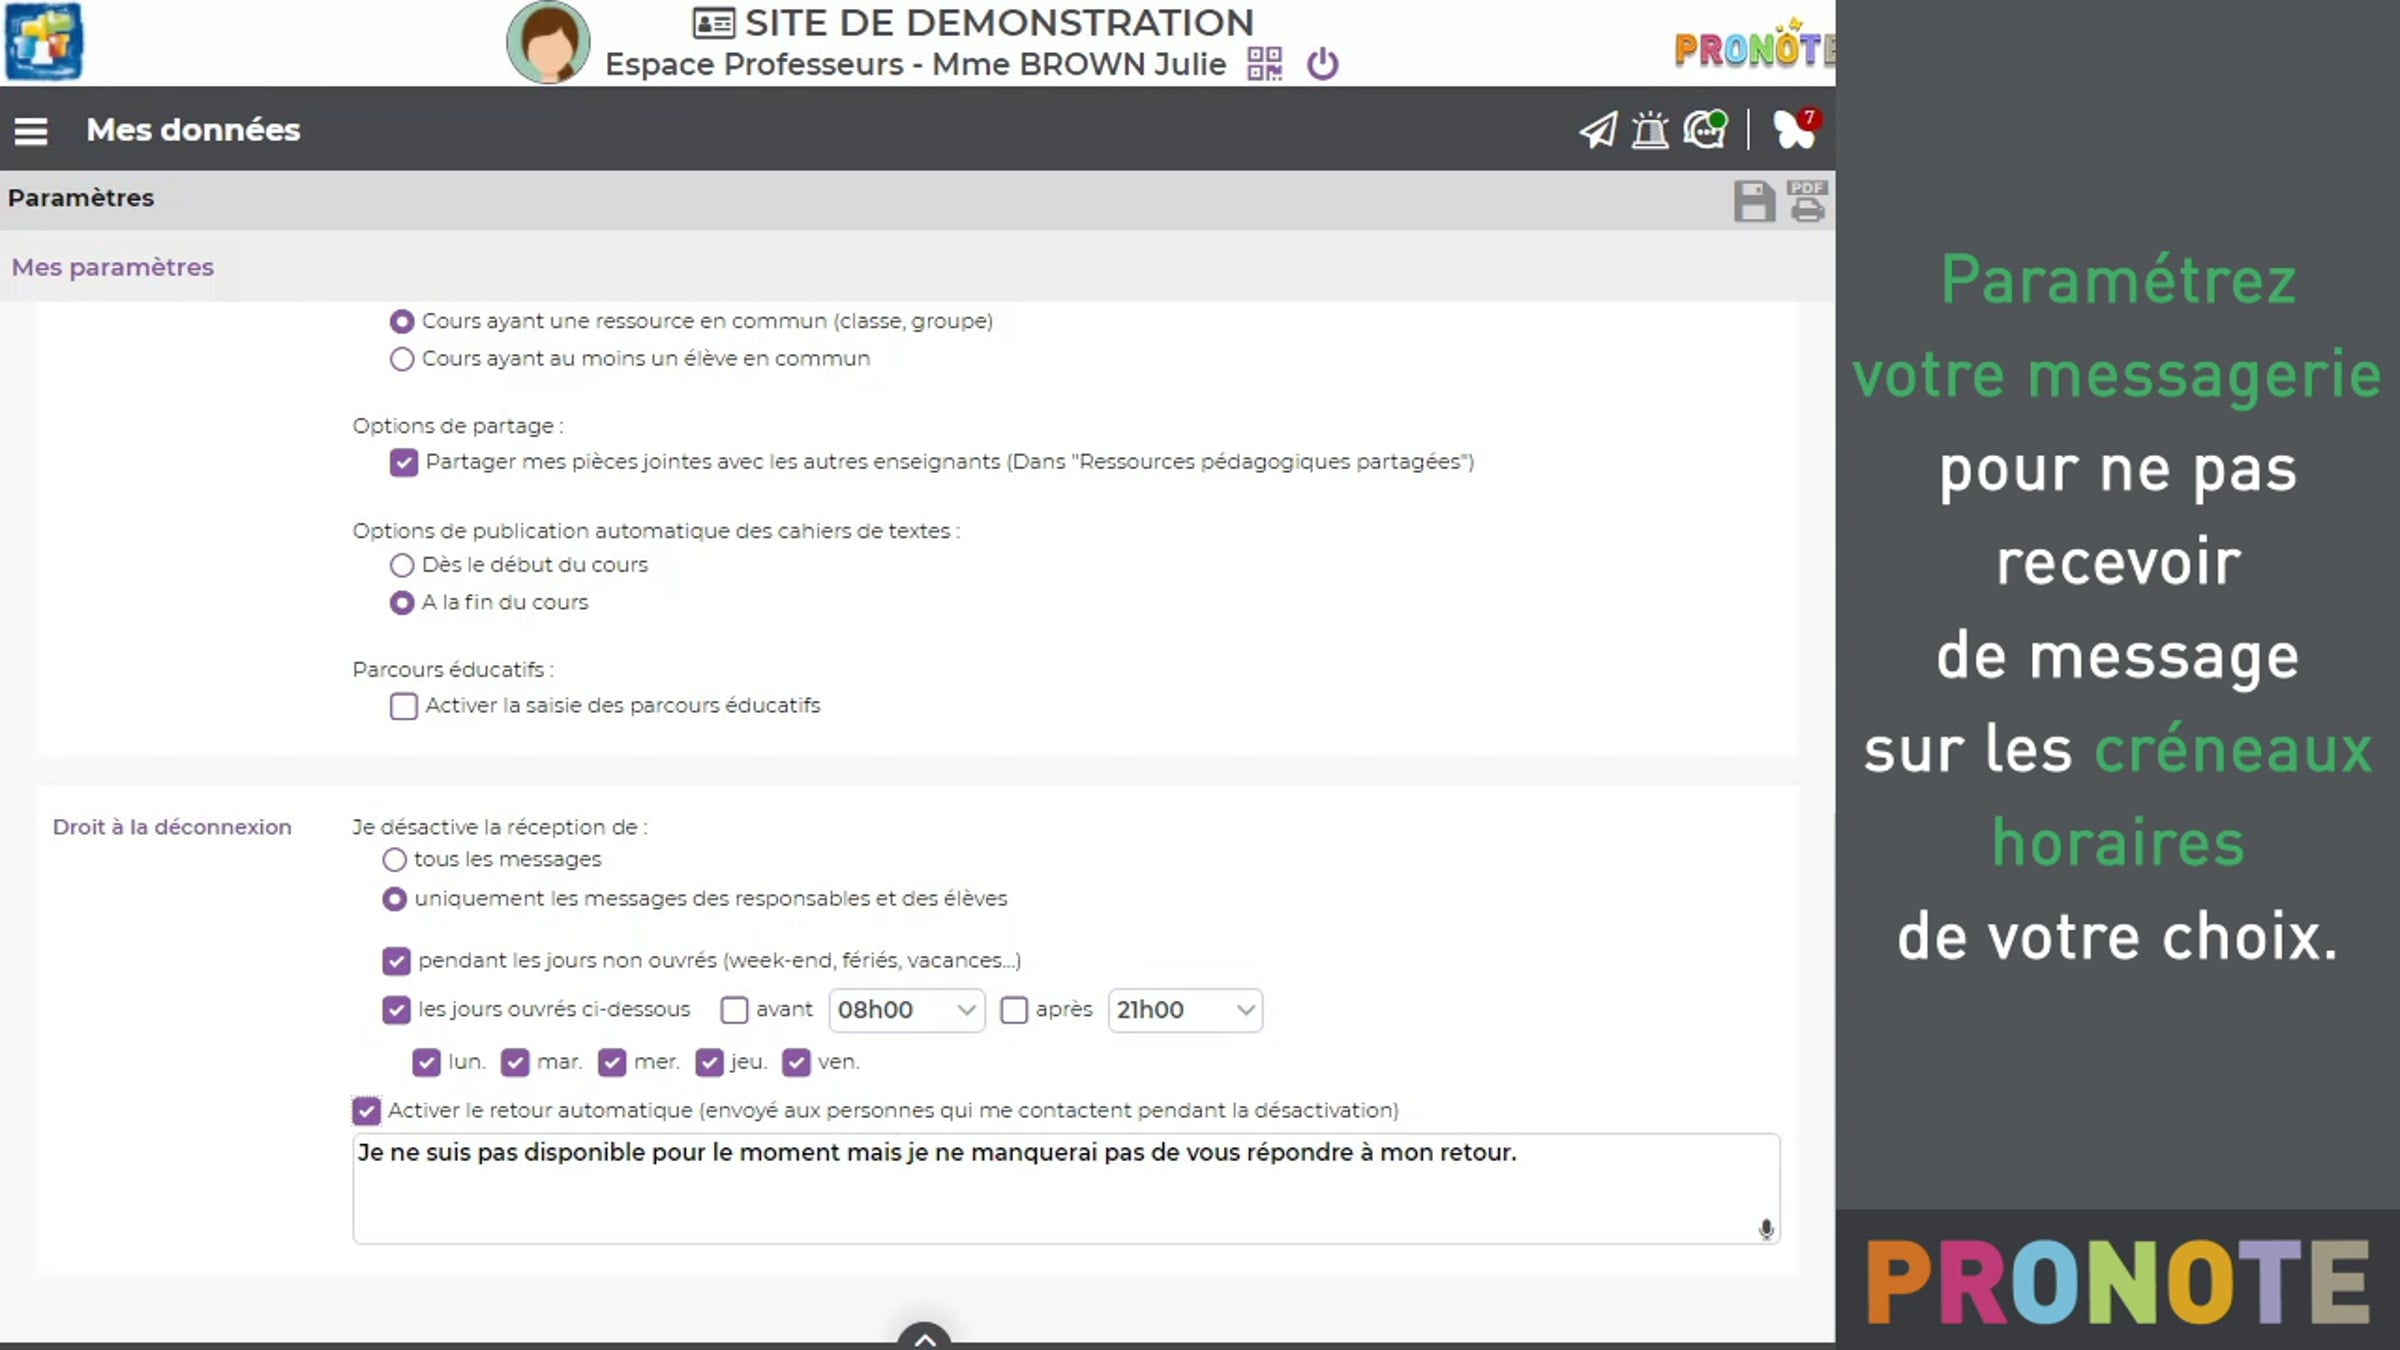Select 'Cours ayant une ressource en commun'
2400x1350 pixels.
point(402,322)
